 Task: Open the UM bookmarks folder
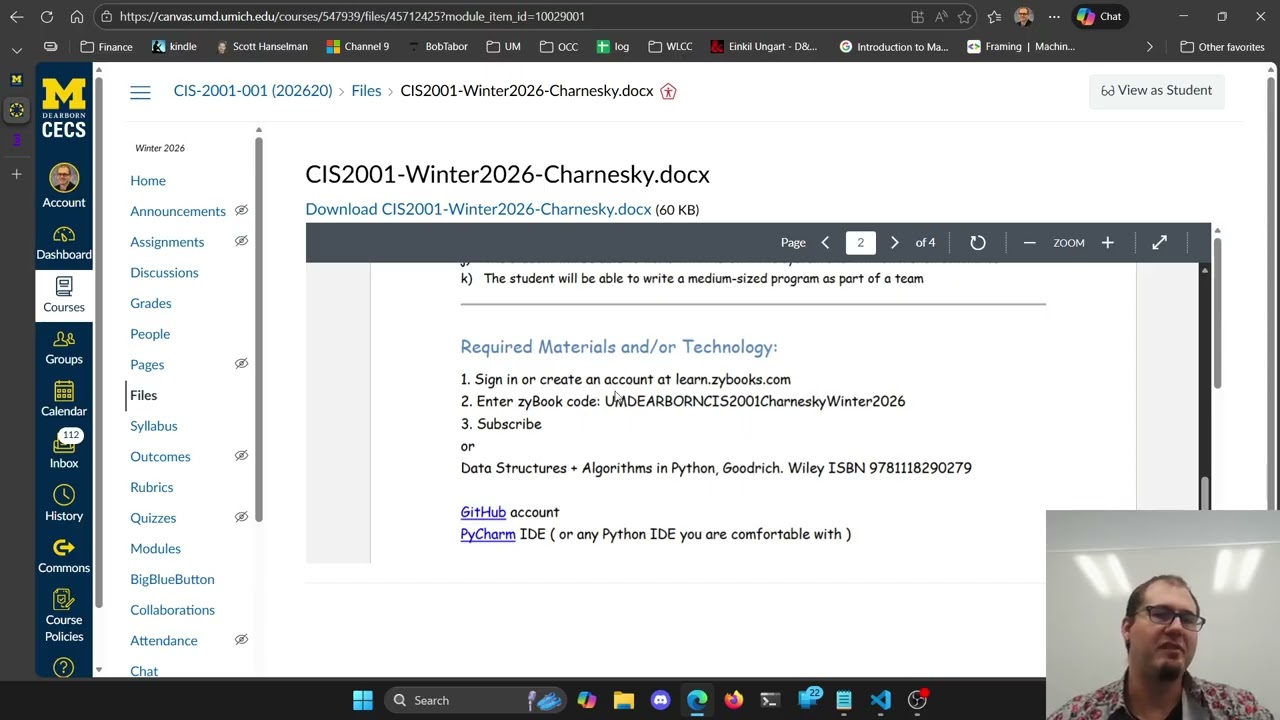coord(503,46)
